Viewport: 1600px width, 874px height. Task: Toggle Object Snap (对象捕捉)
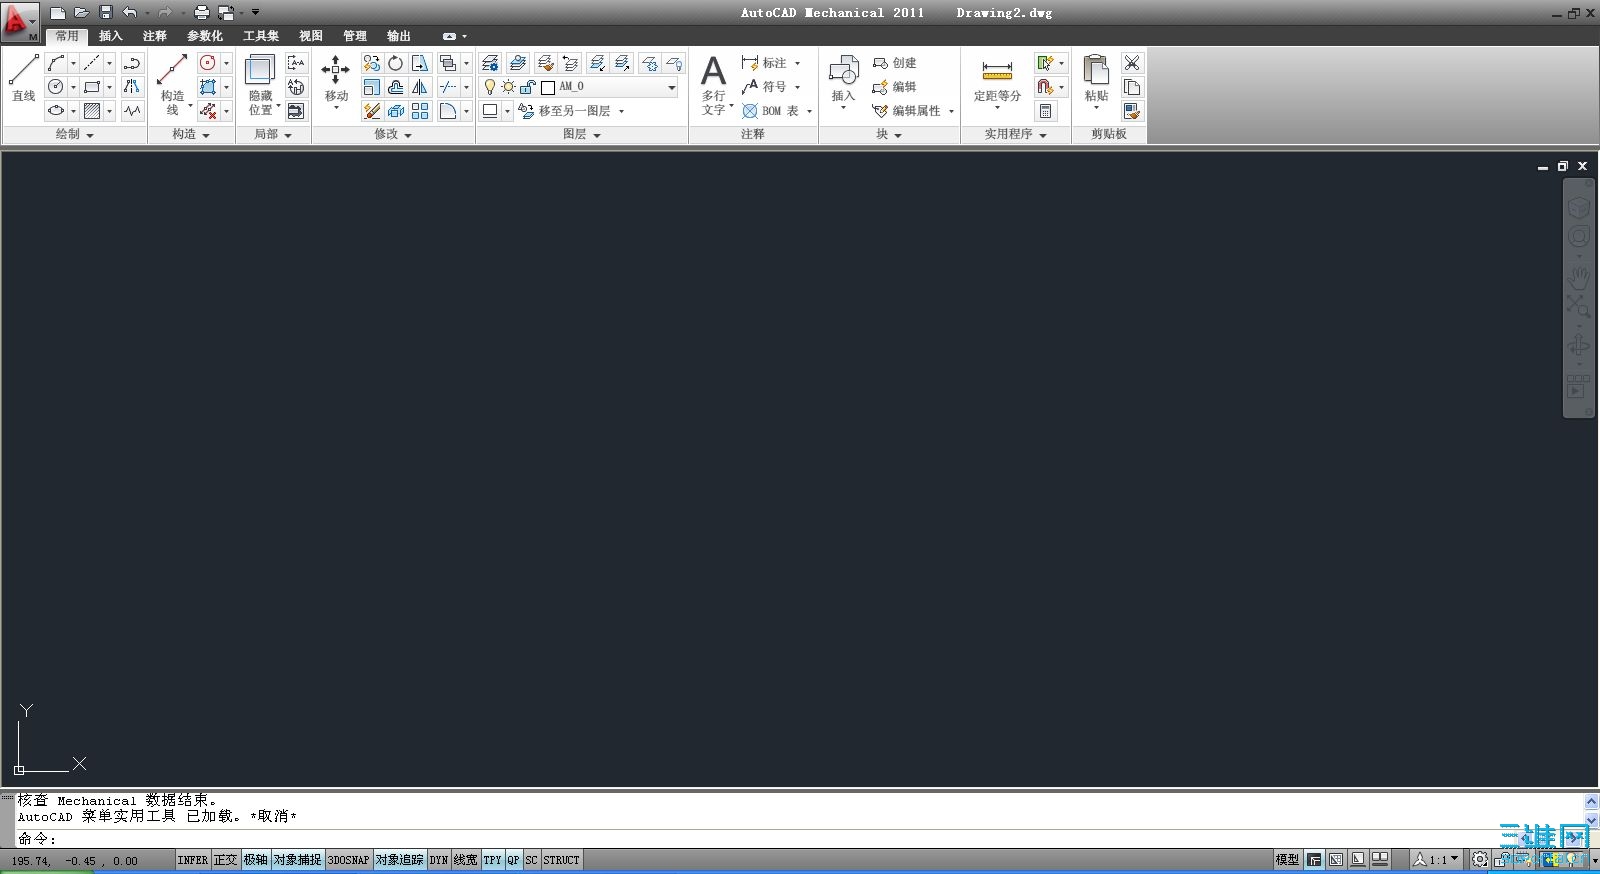tap(298, 860)
